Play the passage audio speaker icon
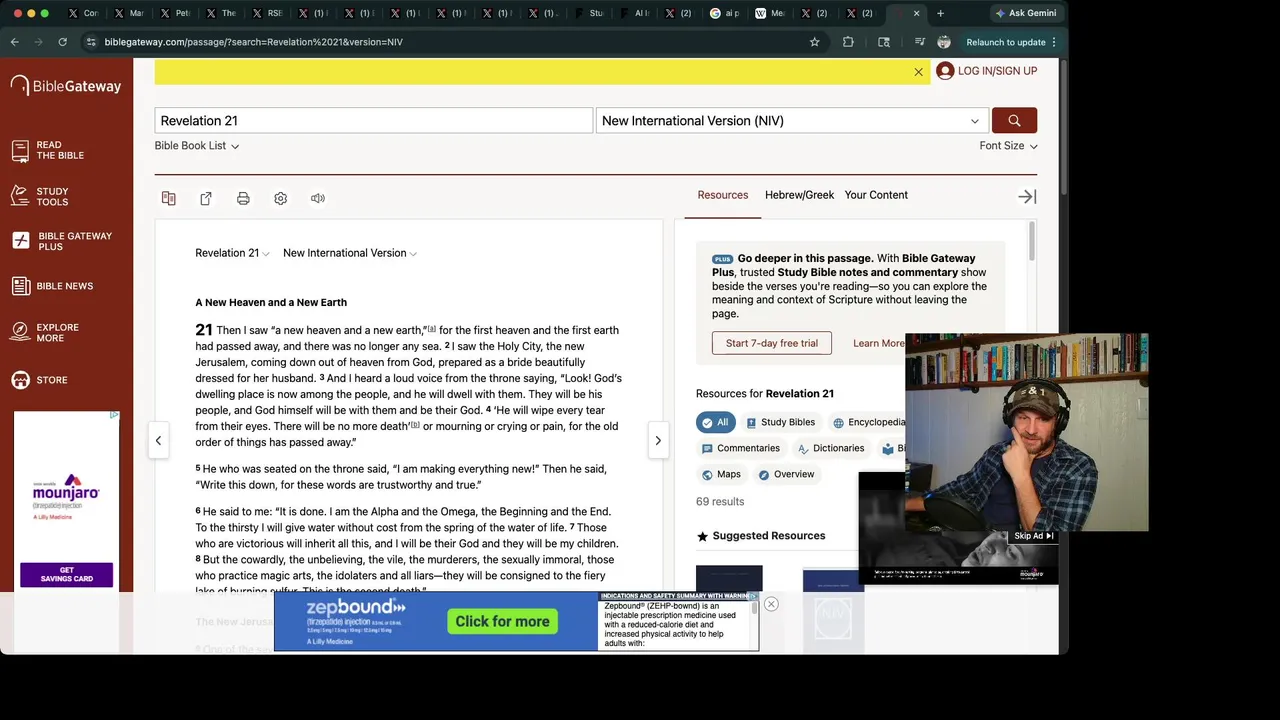The height and width of the screenshot is (720, 1280). 318,198
